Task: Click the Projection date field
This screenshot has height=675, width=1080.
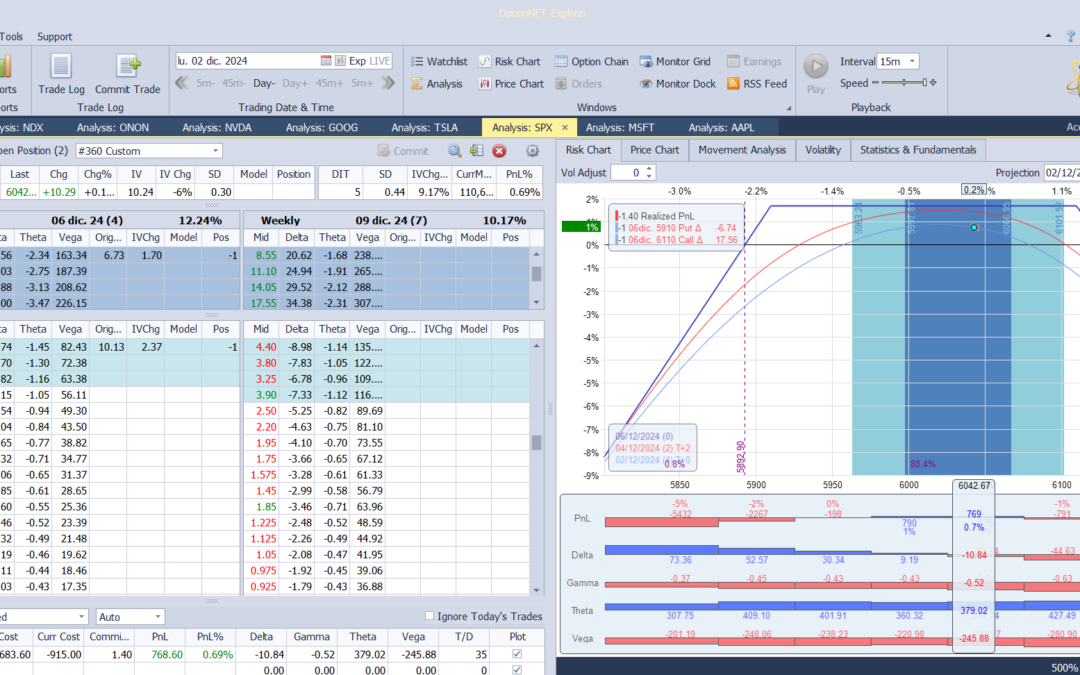Action: tap(1061, 173)
